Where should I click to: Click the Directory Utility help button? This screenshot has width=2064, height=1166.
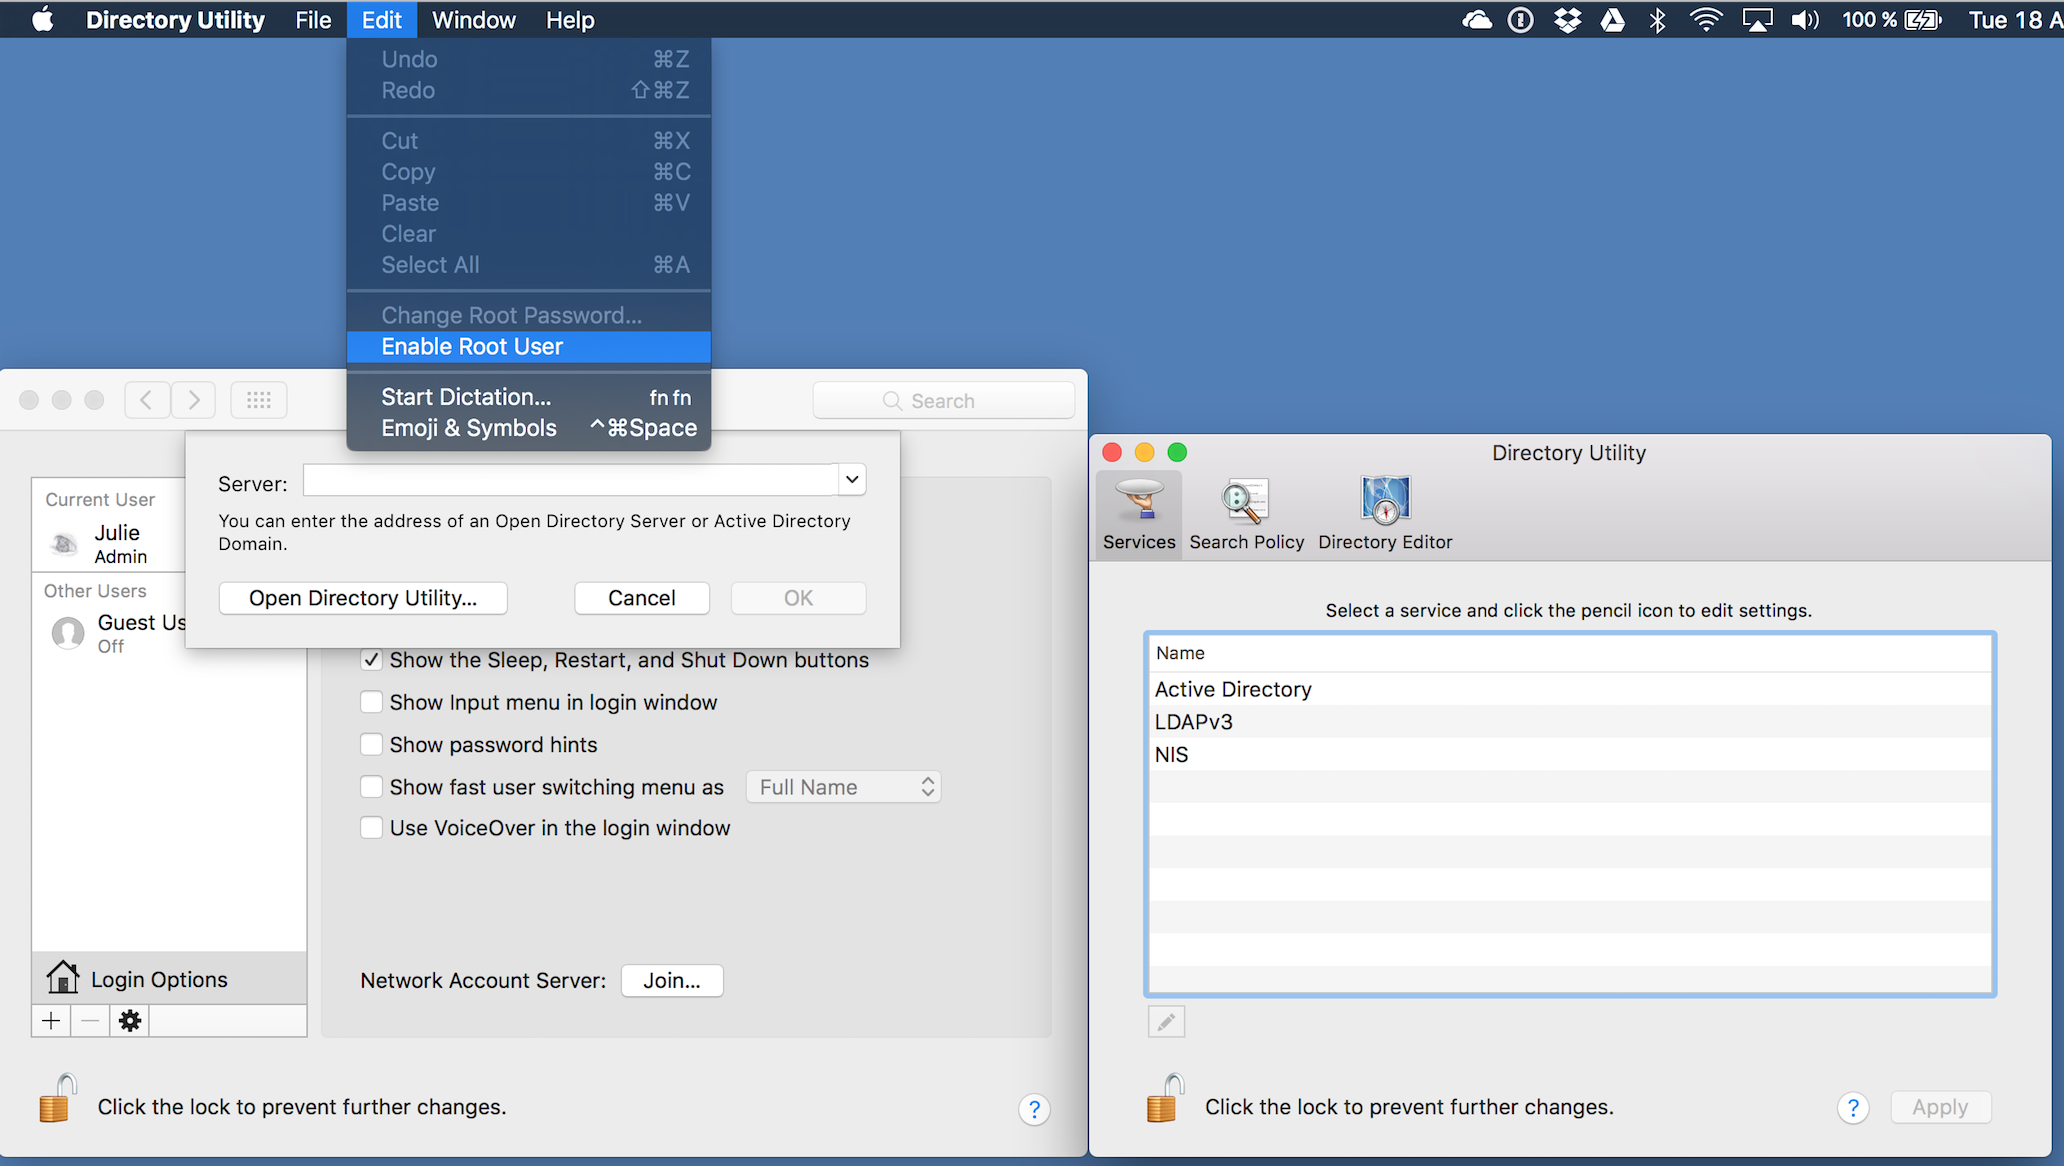click(1852, 1108)
